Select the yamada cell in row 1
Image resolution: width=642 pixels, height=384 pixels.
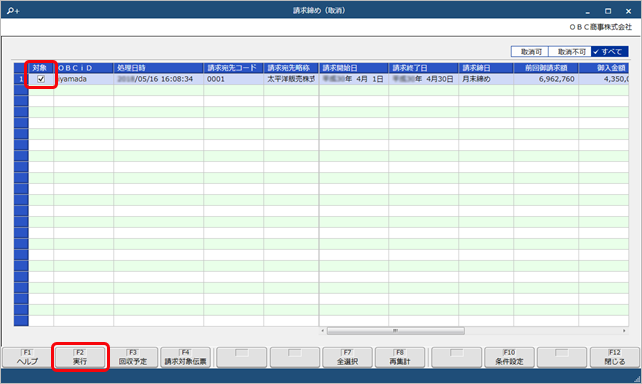pos(84,79)
